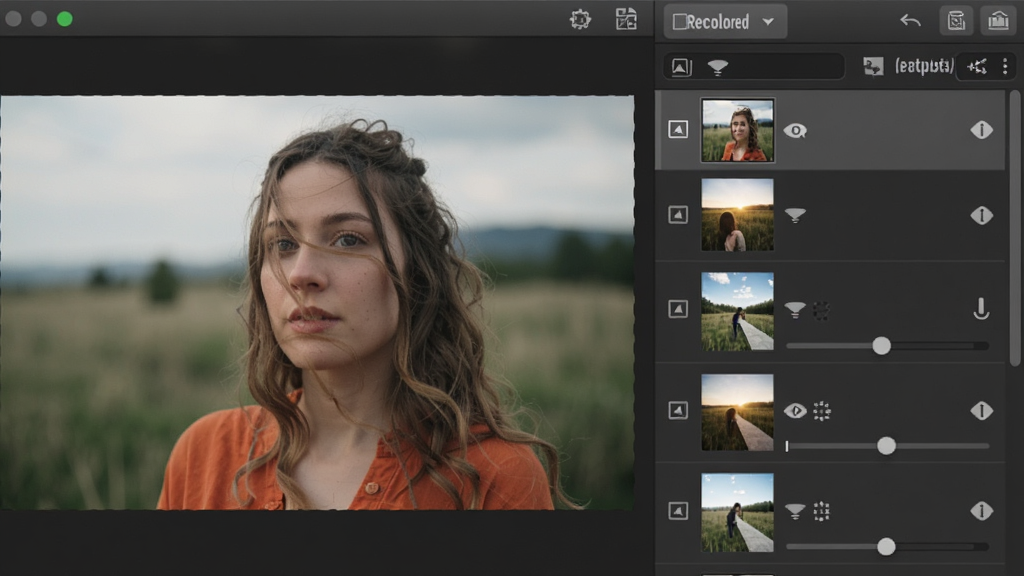Click the nodes graph button near three dots
The height and width of the screenshot is (576, 1024).
pyautogui.click(x=977, y=66)
